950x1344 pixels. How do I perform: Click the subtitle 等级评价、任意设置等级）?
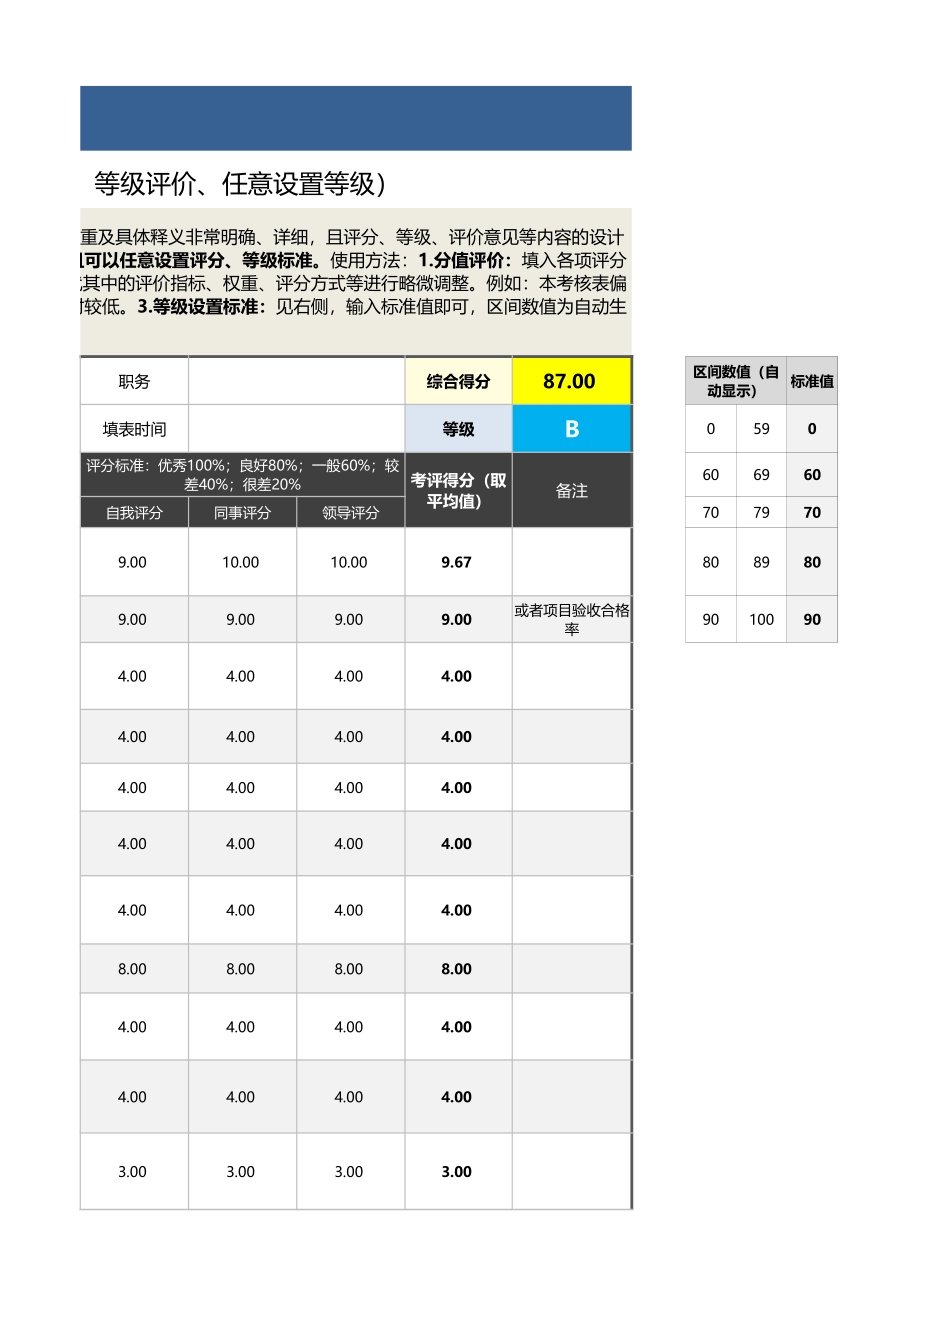pos(240,183)
